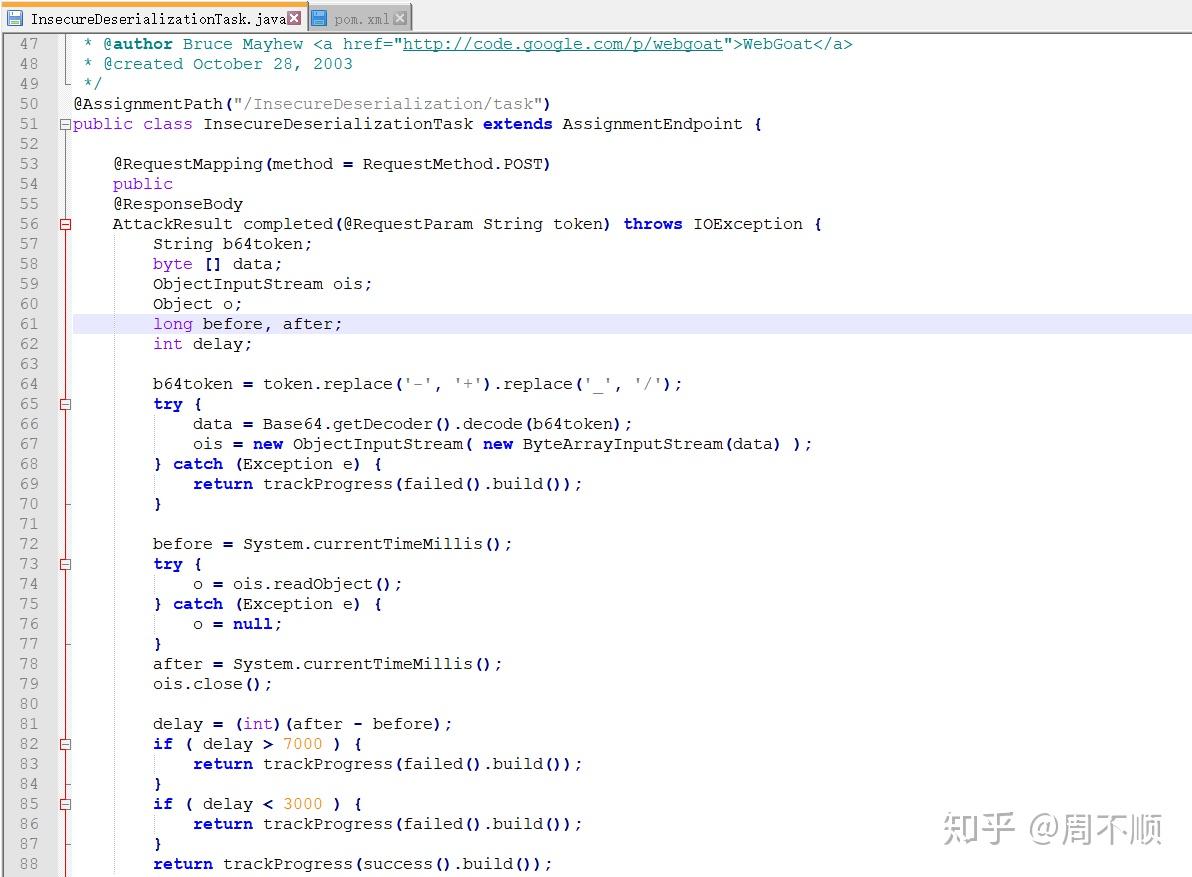The image size is (1192, 877).
Task: Click line number 72 in the margin
Action: pos(29,544)
